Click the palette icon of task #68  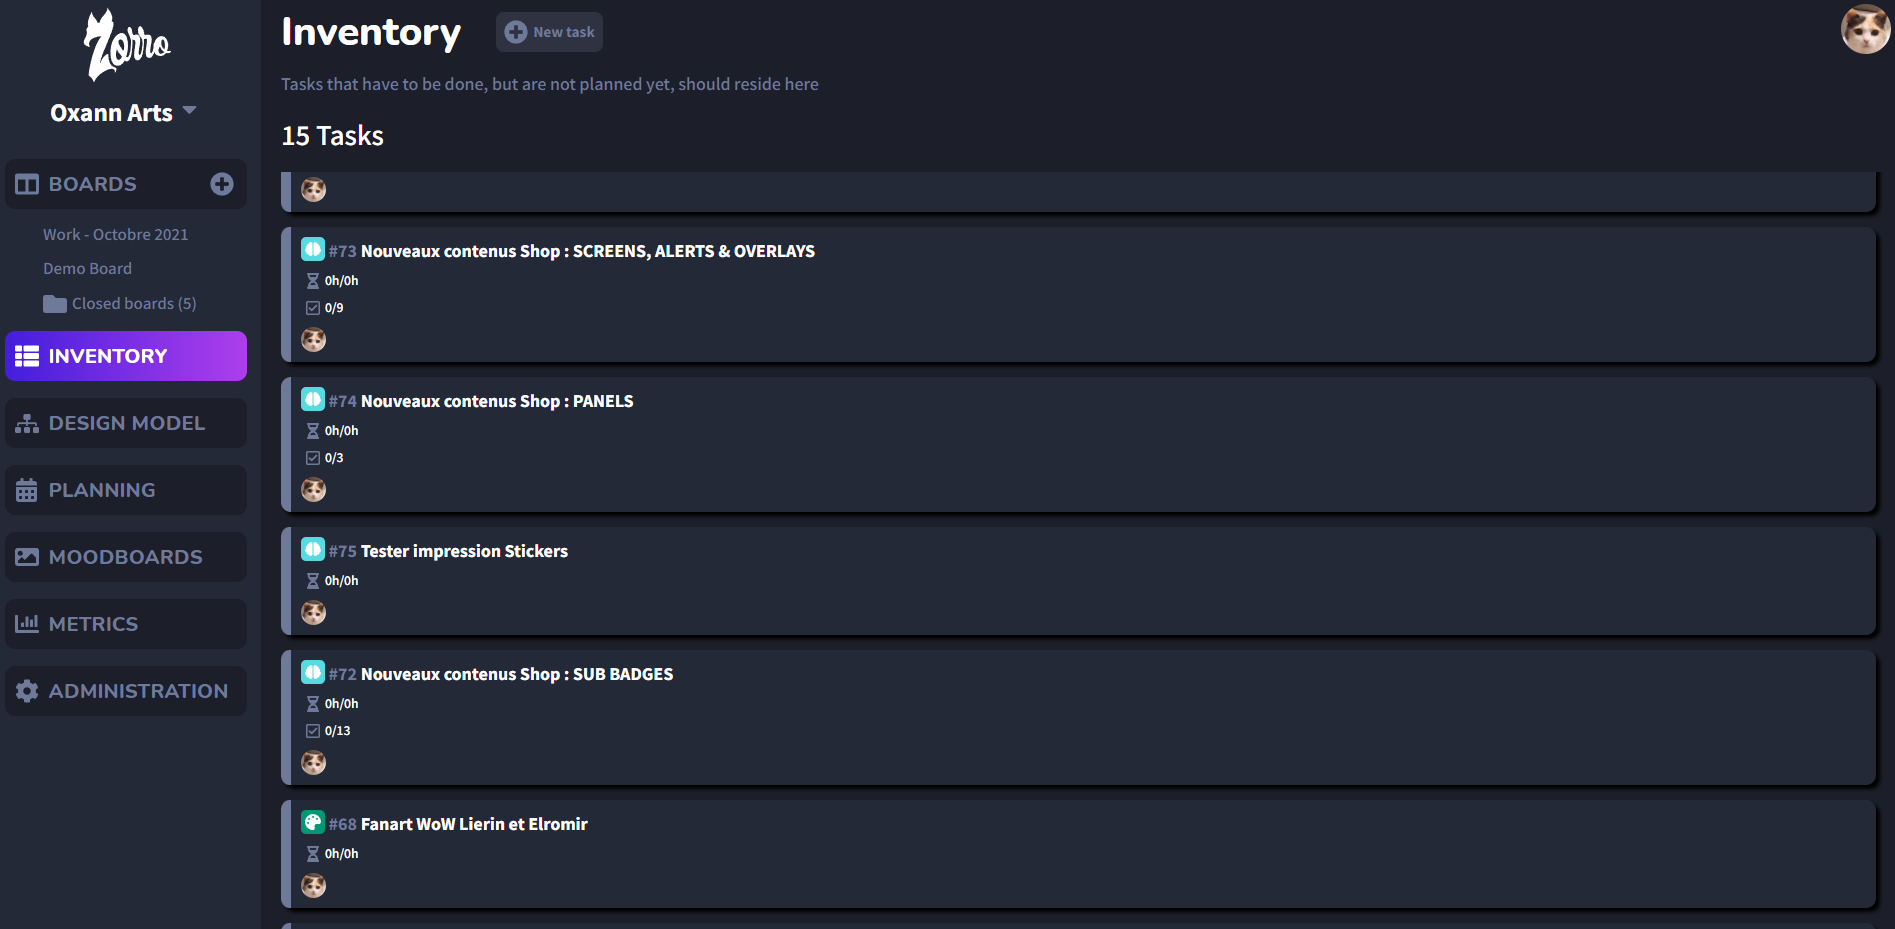pos(313,822)
